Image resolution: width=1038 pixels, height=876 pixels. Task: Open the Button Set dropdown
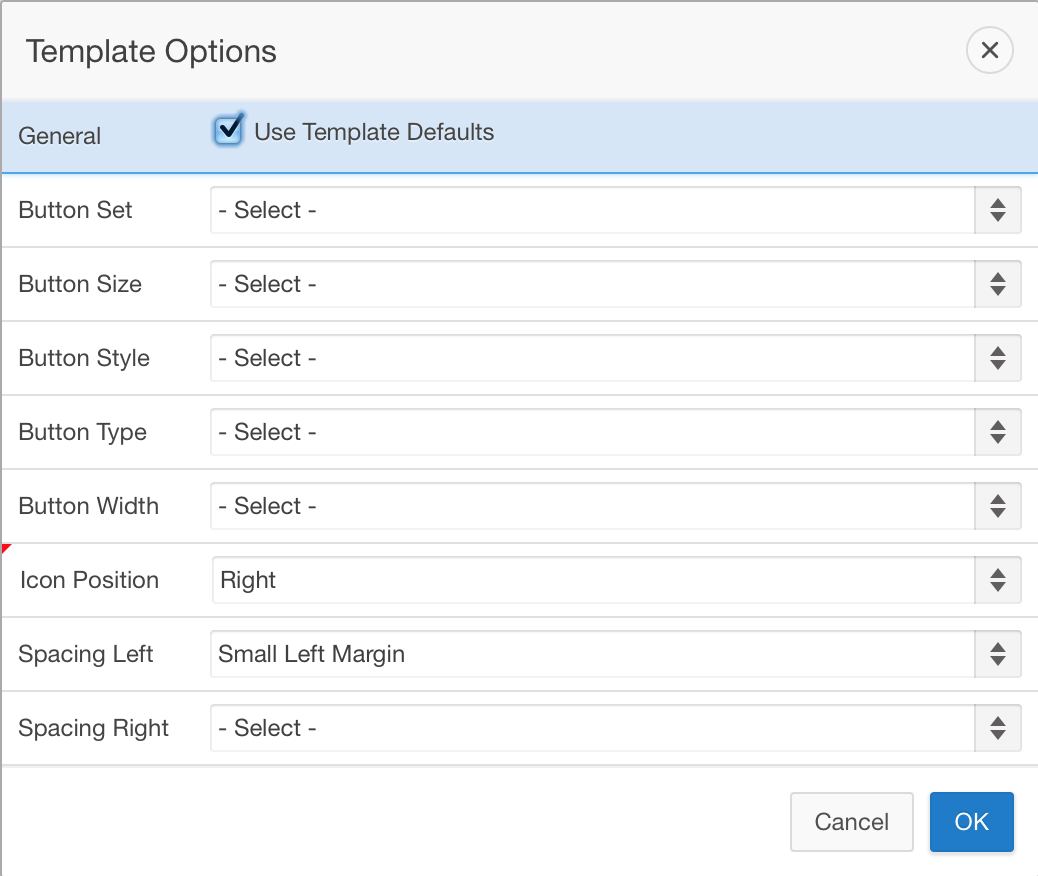tap(592, 210)
